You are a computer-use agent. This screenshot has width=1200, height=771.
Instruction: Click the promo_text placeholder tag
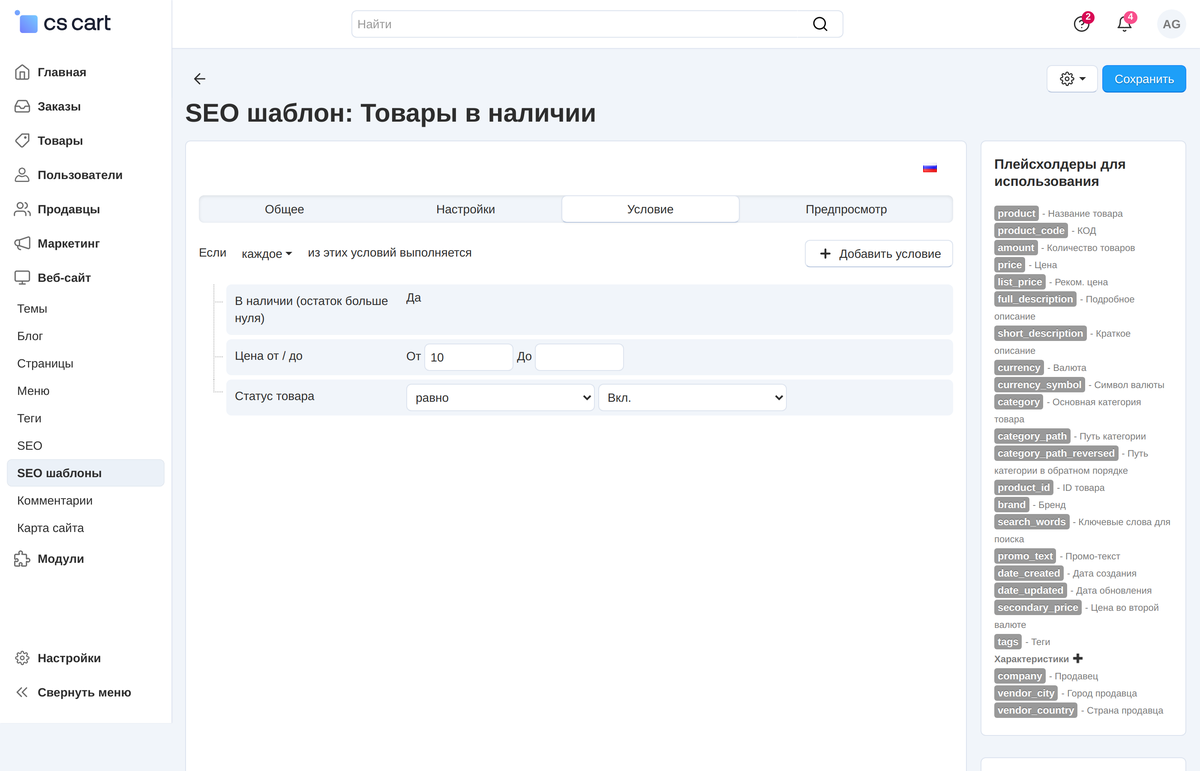tap(1026, 556)
